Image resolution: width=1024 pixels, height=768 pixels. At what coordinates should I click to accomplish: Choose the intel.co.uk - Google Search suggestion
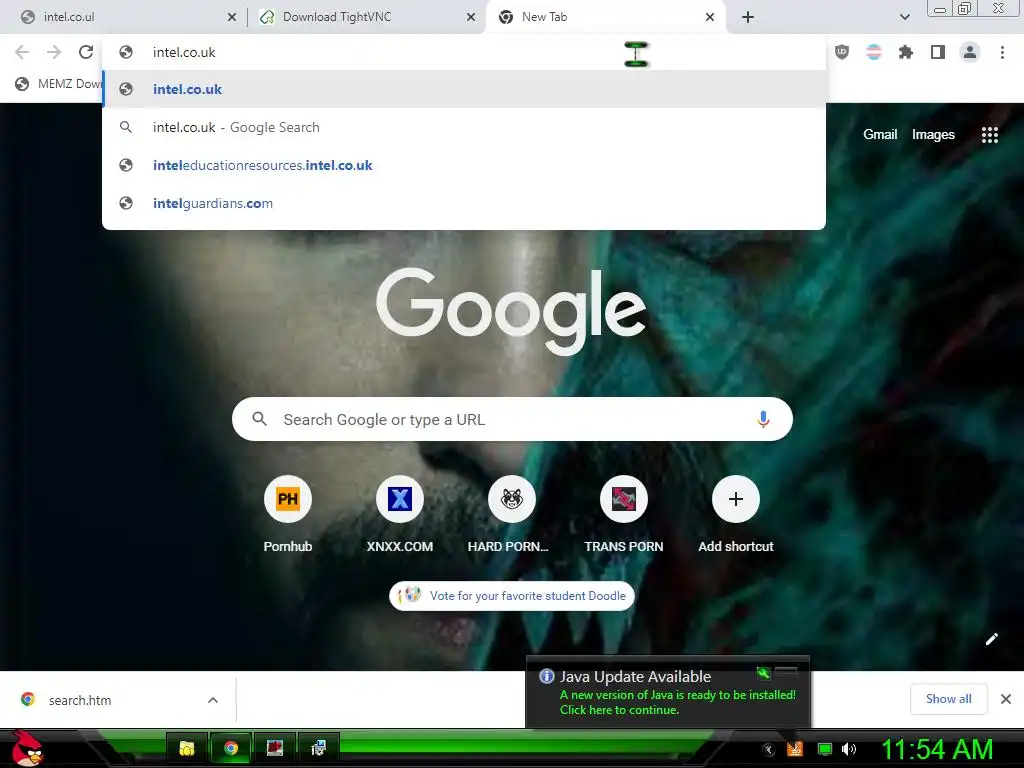pyautogui.click(x=464, y=127)
